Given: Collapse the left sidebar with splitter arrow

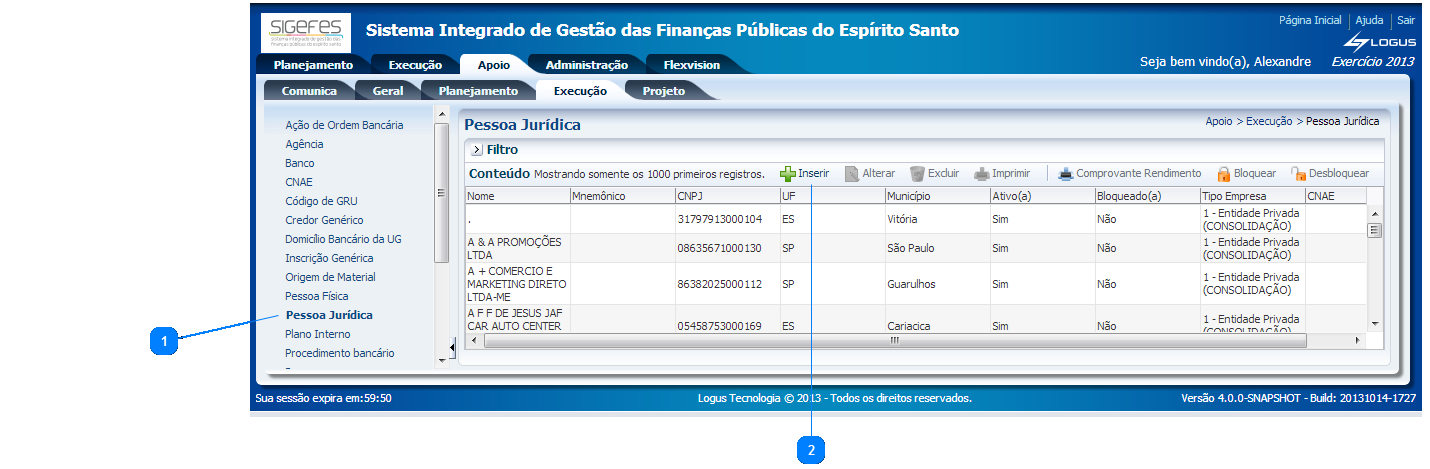Looking at the screenshot, I should (x=452, y=347).
